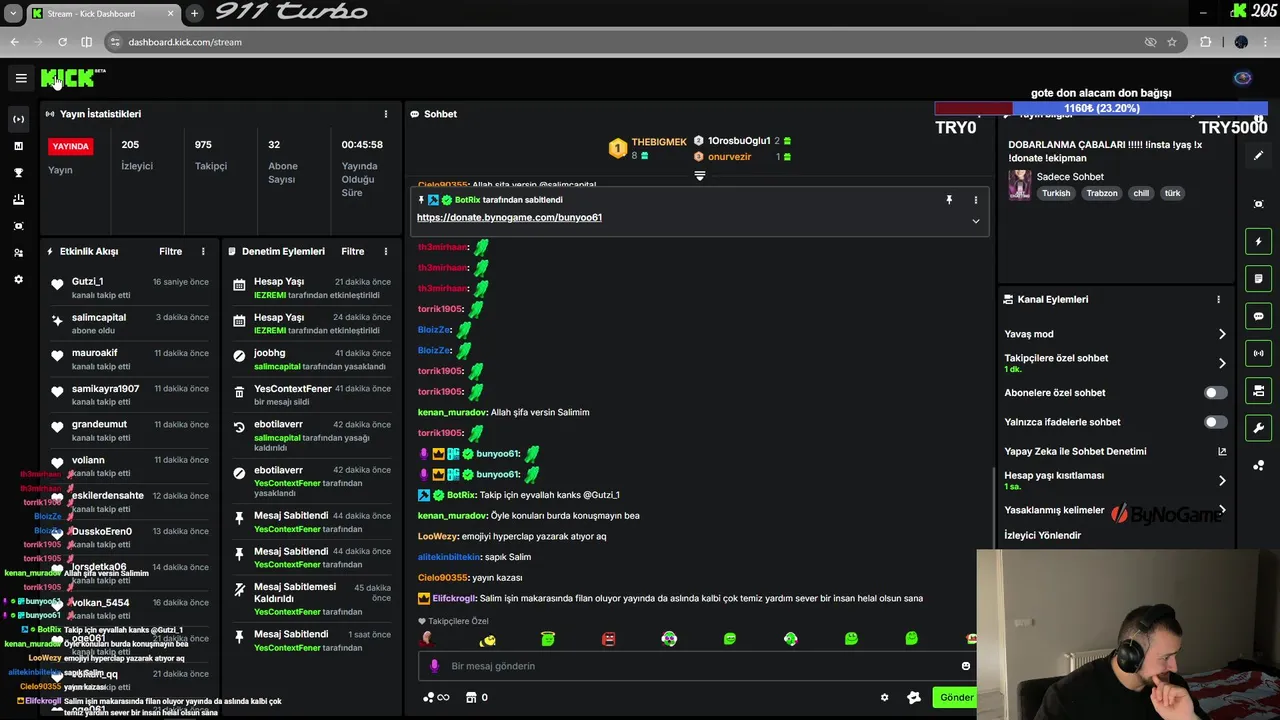Open the analytics chart icon in sidebar
The image size is (1280, 720).
tap(18, 146)
